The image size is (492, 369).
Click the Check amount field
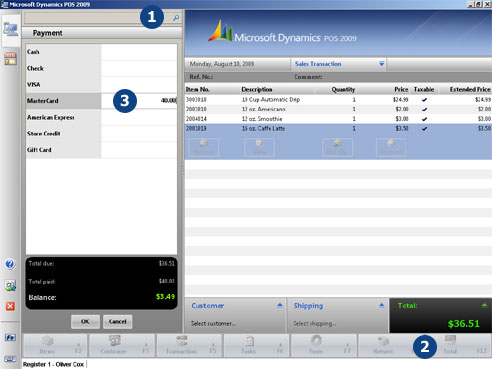139,68
